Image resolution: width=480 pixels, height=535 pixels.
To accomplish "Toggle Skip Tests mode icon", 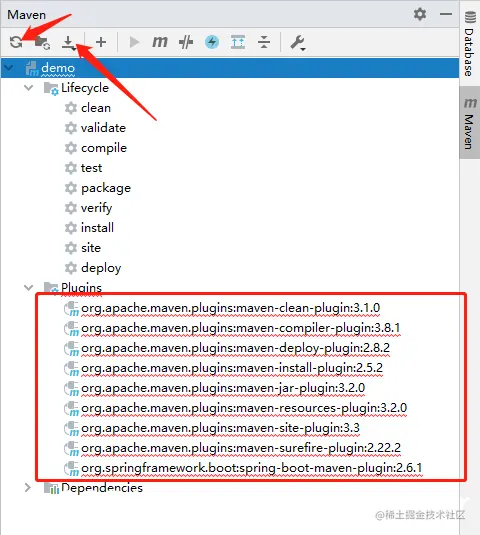I will point(186,42).
